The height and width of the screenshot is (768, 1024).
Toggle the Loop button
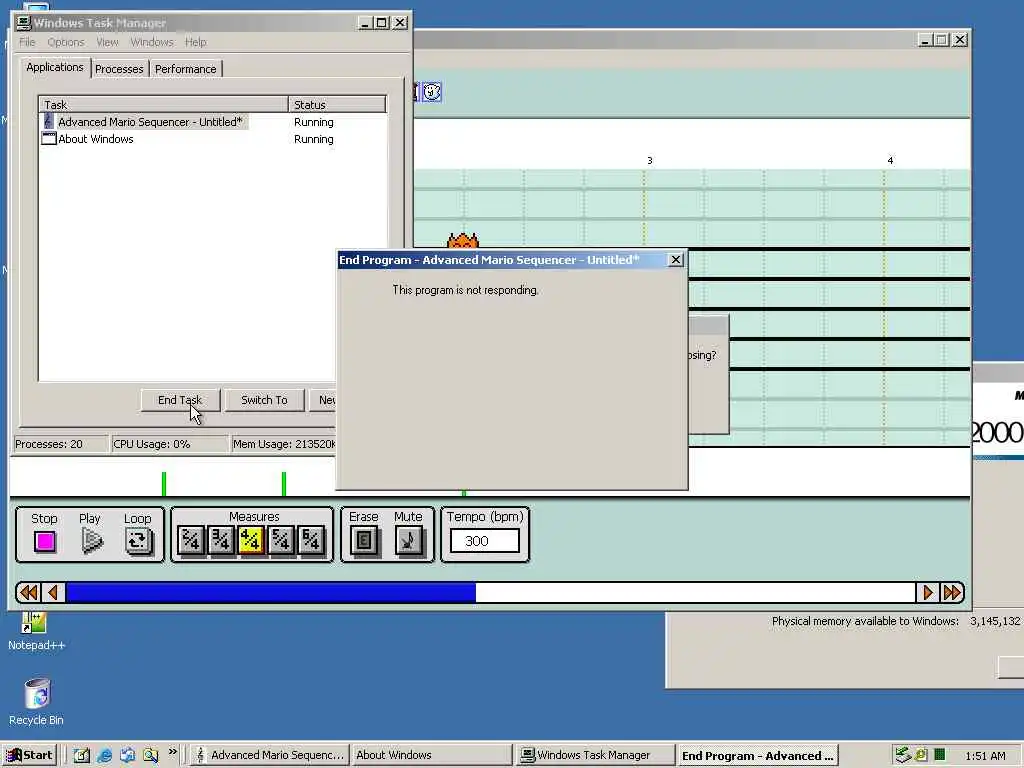tap(138, 541)
